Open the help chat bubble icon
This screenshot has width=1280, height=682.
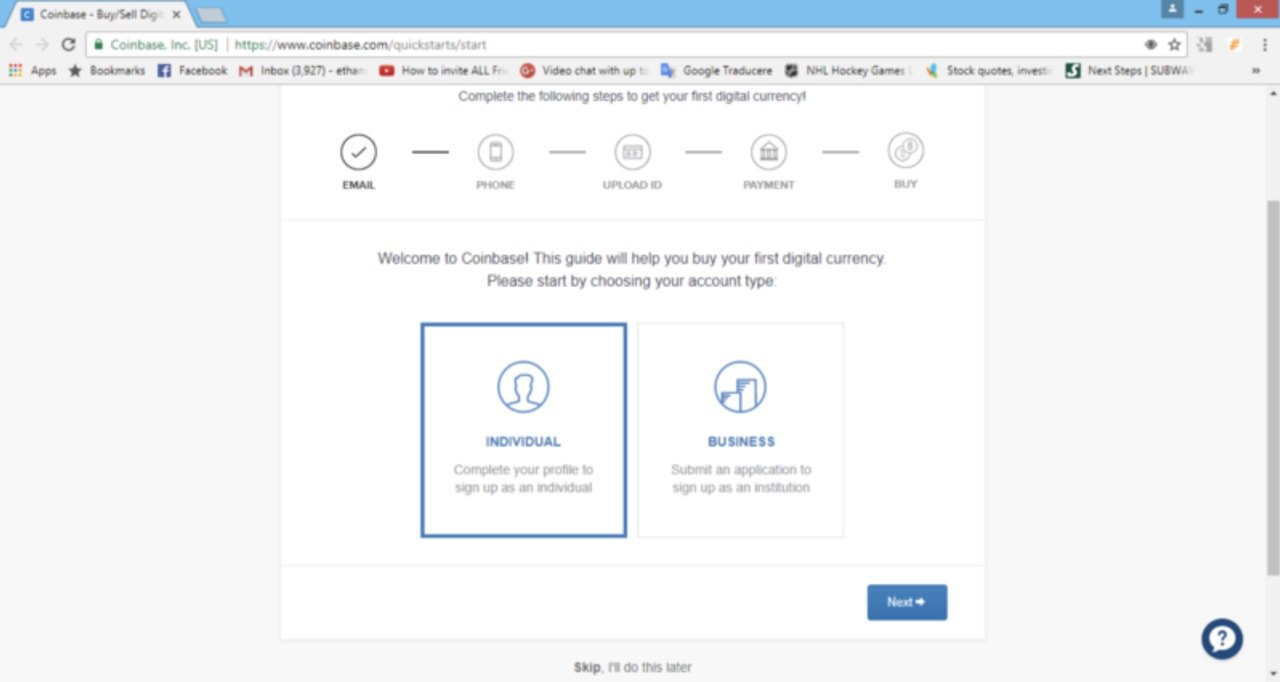[x=1222, y=639]
